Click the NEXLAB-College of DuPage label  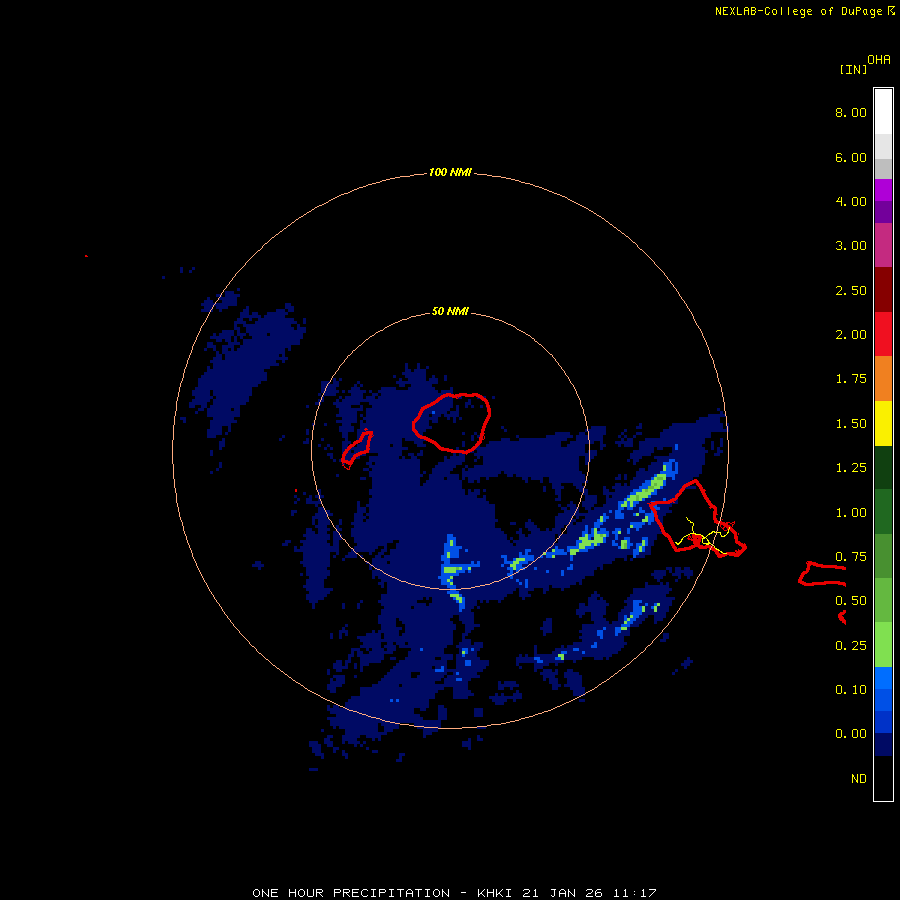[x=804, y=11]
